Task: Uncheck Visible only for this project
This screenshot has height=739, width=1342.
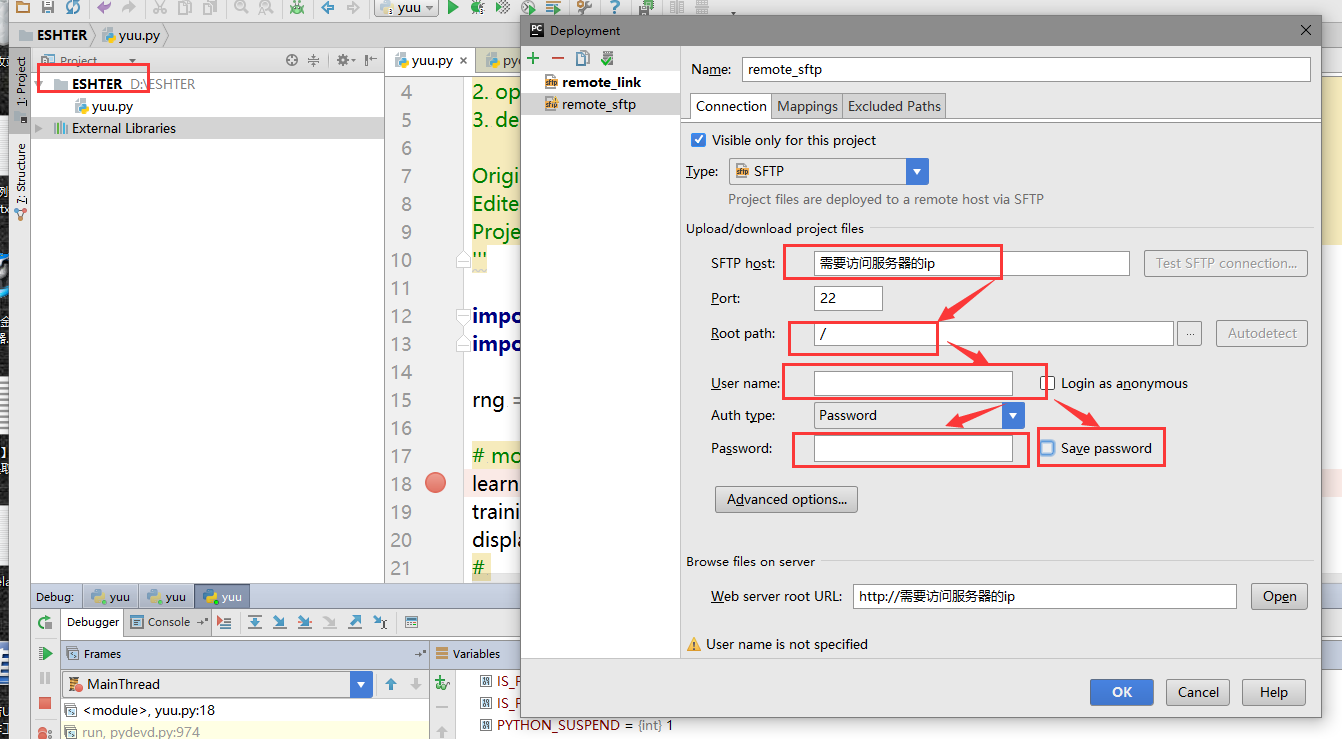Action: 698,140
